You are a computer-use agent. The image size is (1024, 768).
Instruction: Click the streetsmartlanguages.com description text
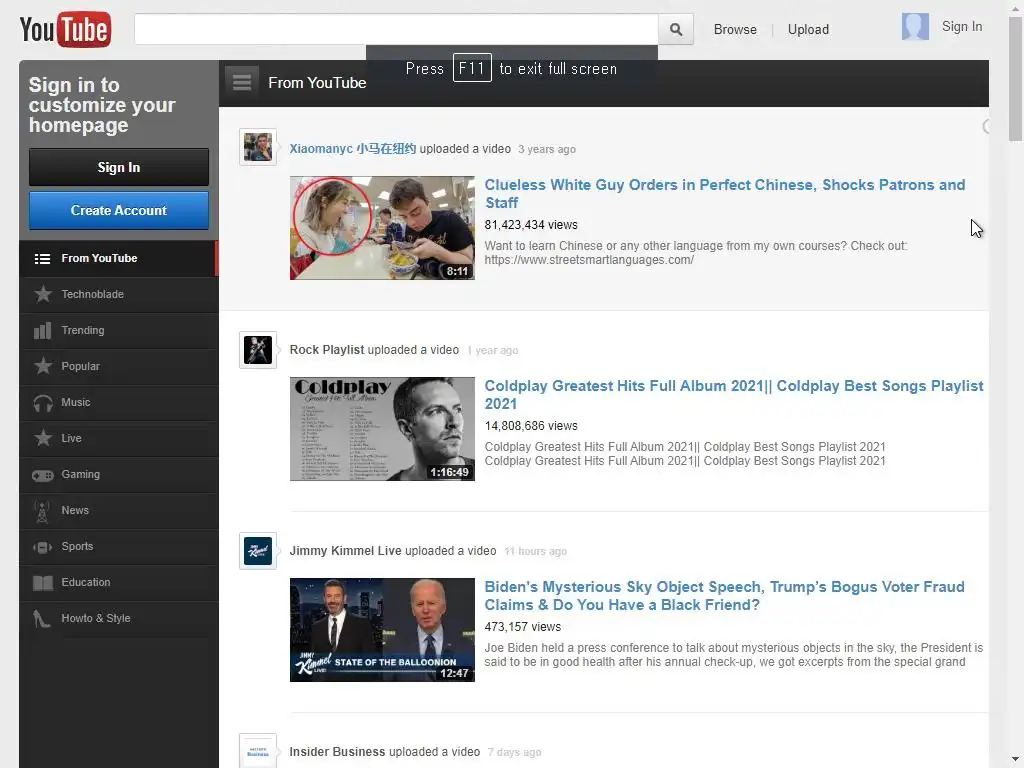pyautogui.click(x=589, y=260)
